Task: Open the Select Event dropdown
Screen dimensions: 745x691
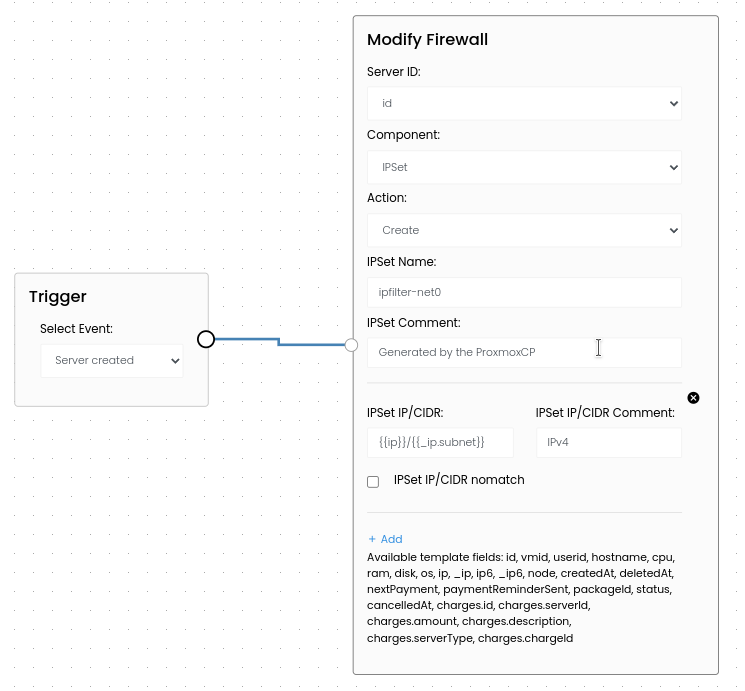Action: tap(112, 361)
